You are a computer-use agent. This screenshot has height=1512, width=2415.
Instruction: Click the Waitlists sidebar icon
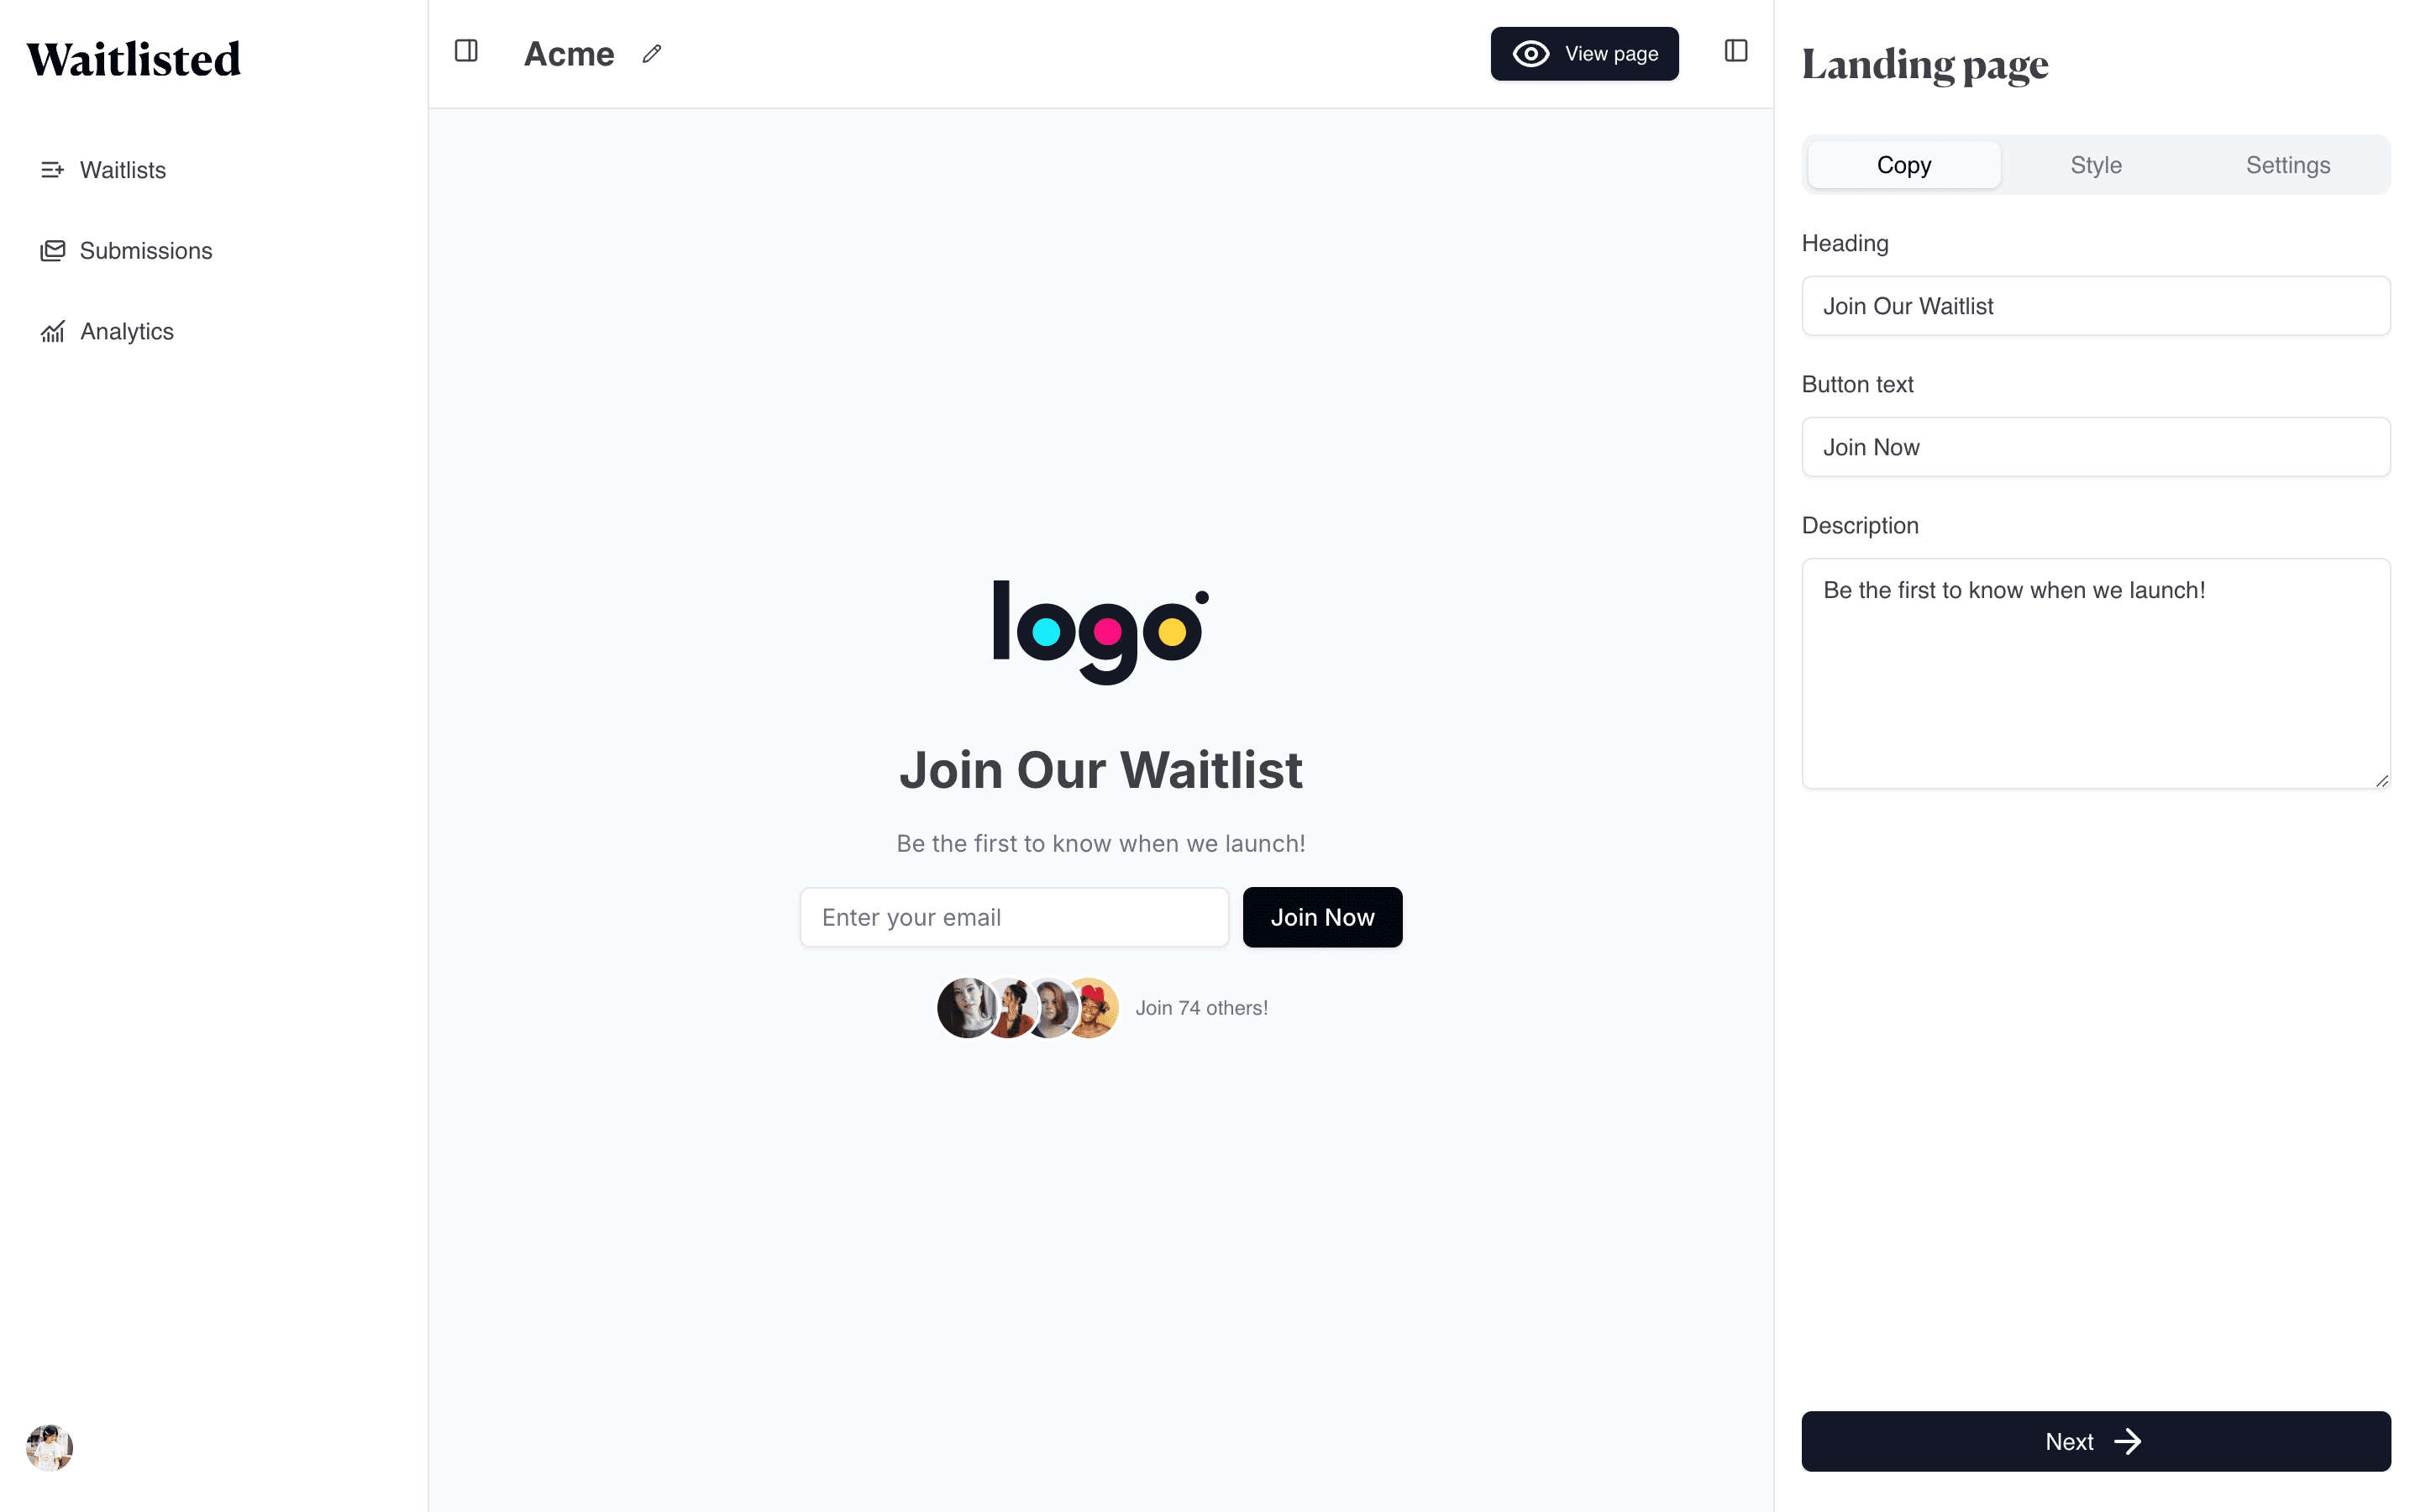[52, 169]
